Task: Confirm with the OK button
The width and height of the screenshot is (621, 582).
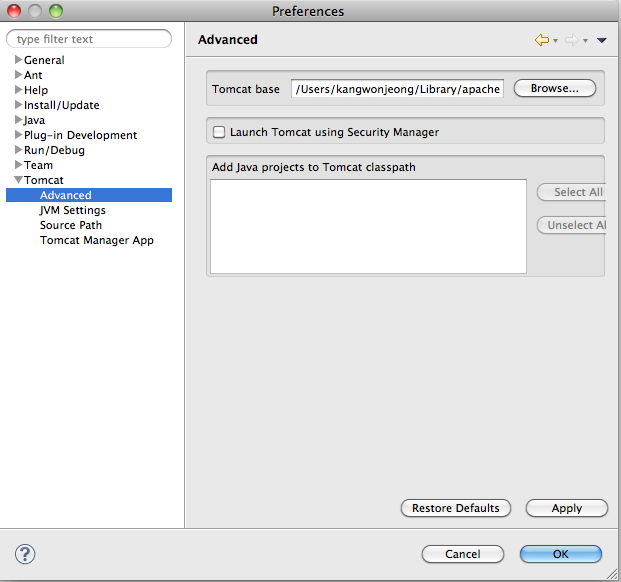Action: [561, 554]
